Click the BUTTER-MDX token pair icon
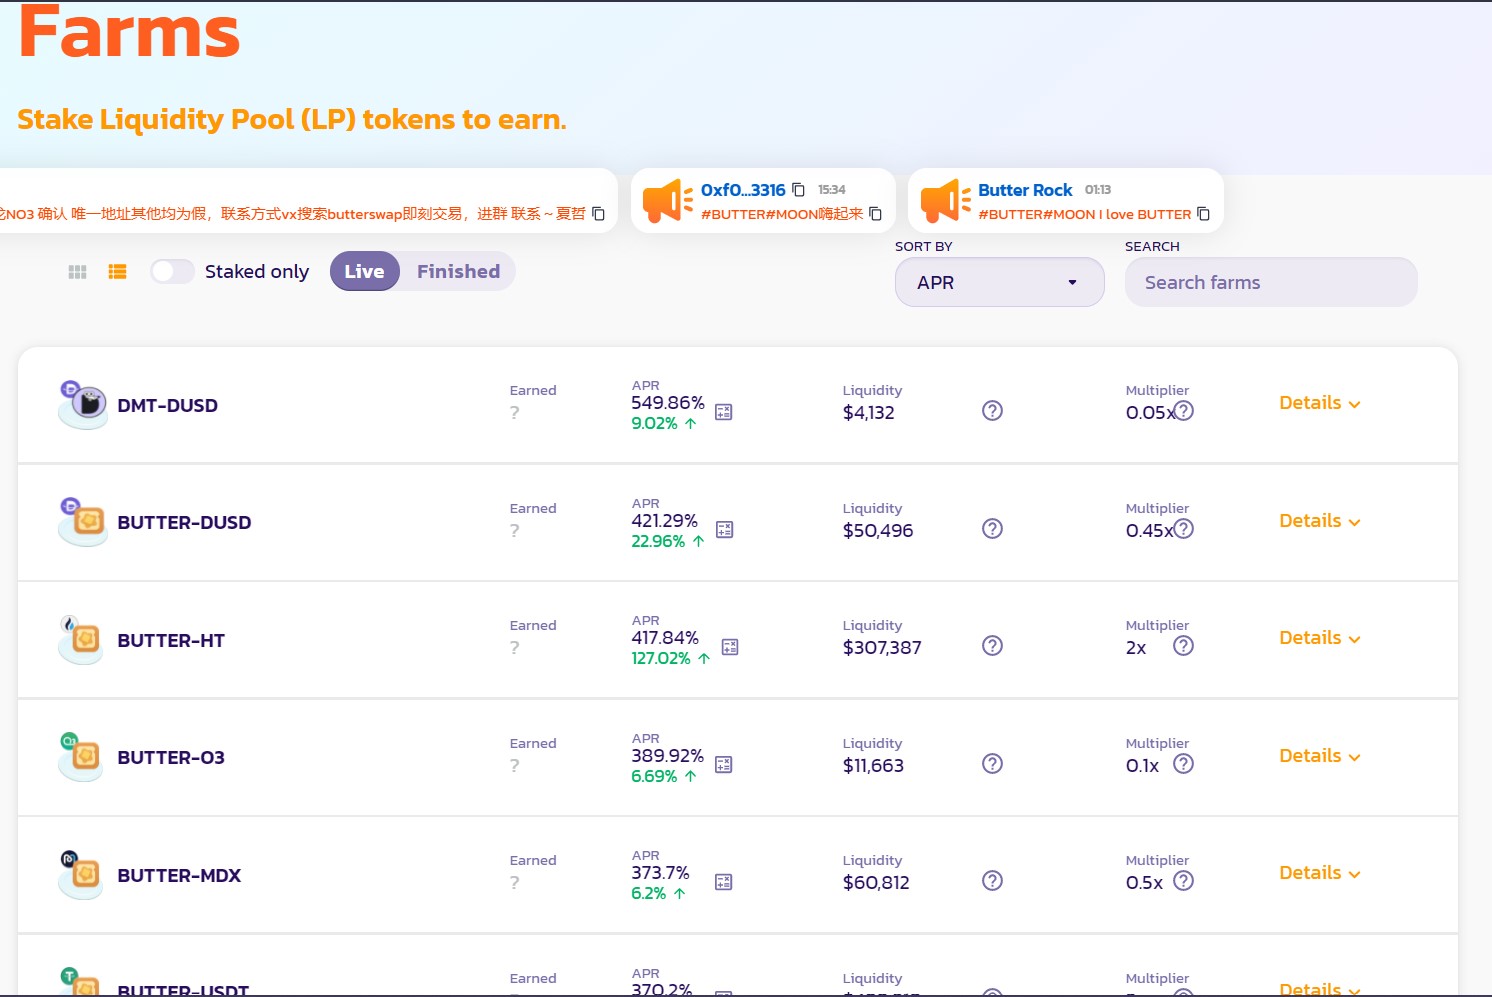This screenshot has height=997, width=1492. pos(81,875)
